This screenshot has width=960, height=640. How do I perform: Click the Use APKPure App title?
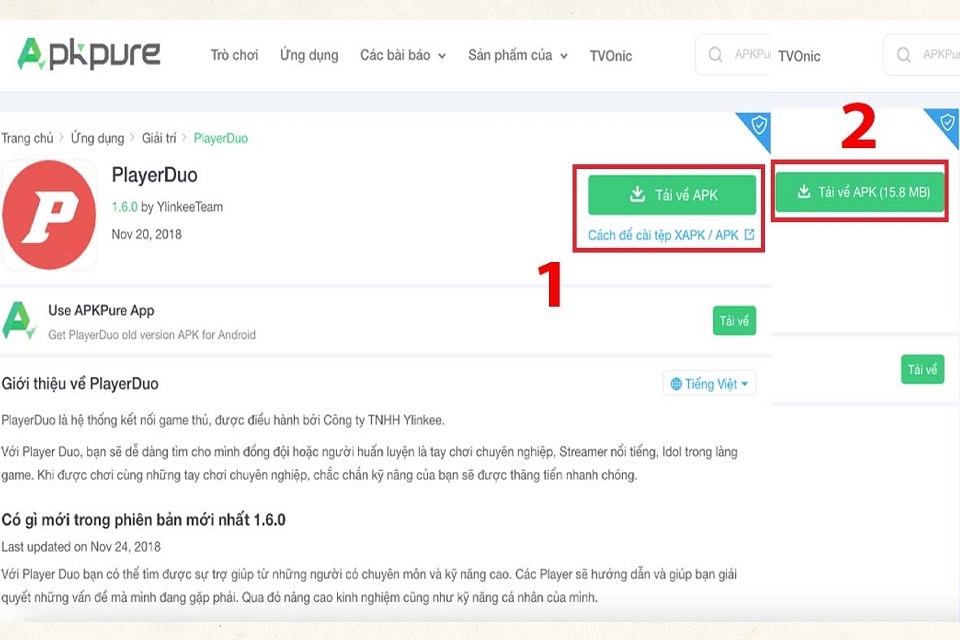[x=101, y=311]
